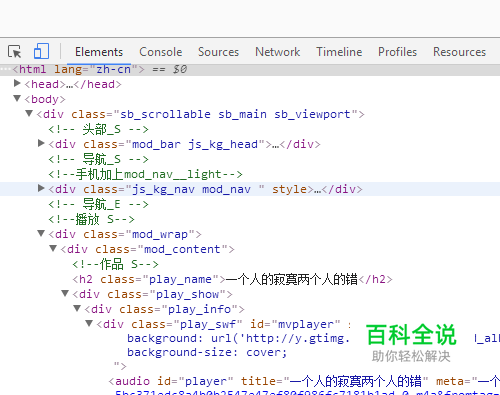Switch to the Sources tab

coord(218,52)
